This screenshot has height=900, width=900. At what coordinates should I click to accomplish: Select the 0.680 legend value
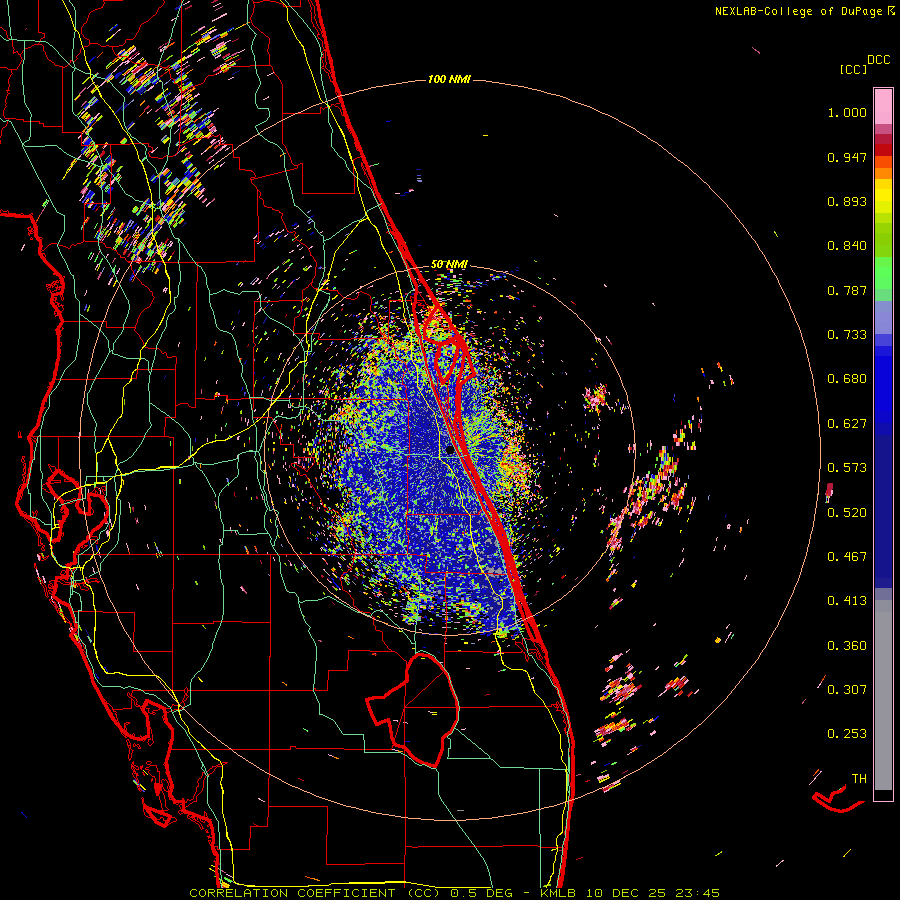point(847,379)
